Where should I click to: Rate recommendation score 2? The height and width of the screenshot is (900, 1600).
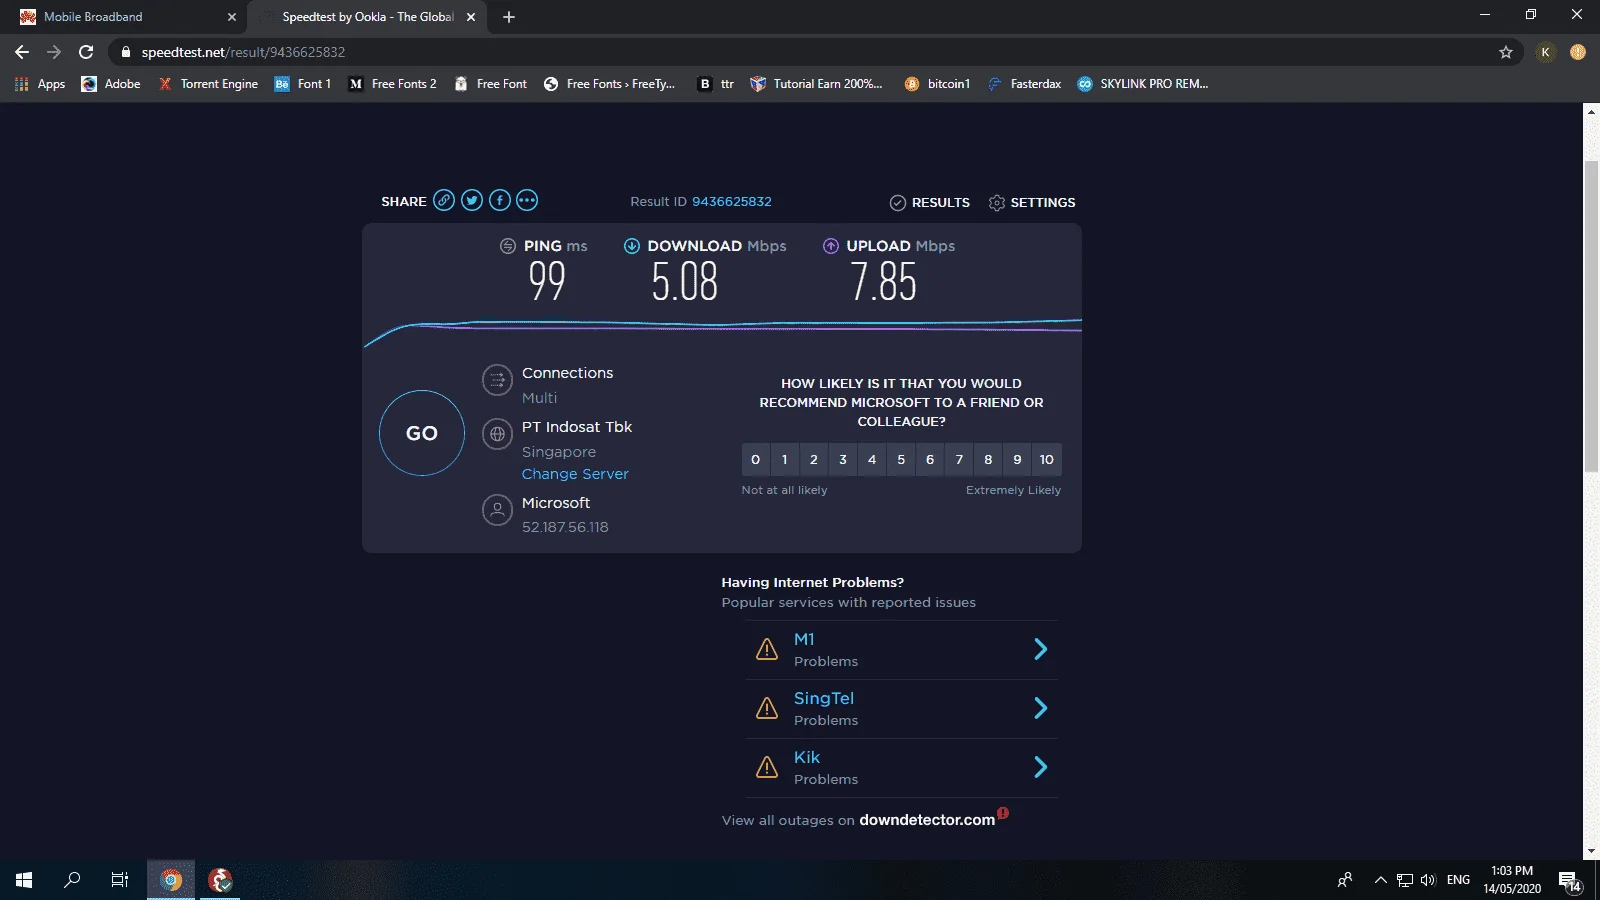click(814, 459)
